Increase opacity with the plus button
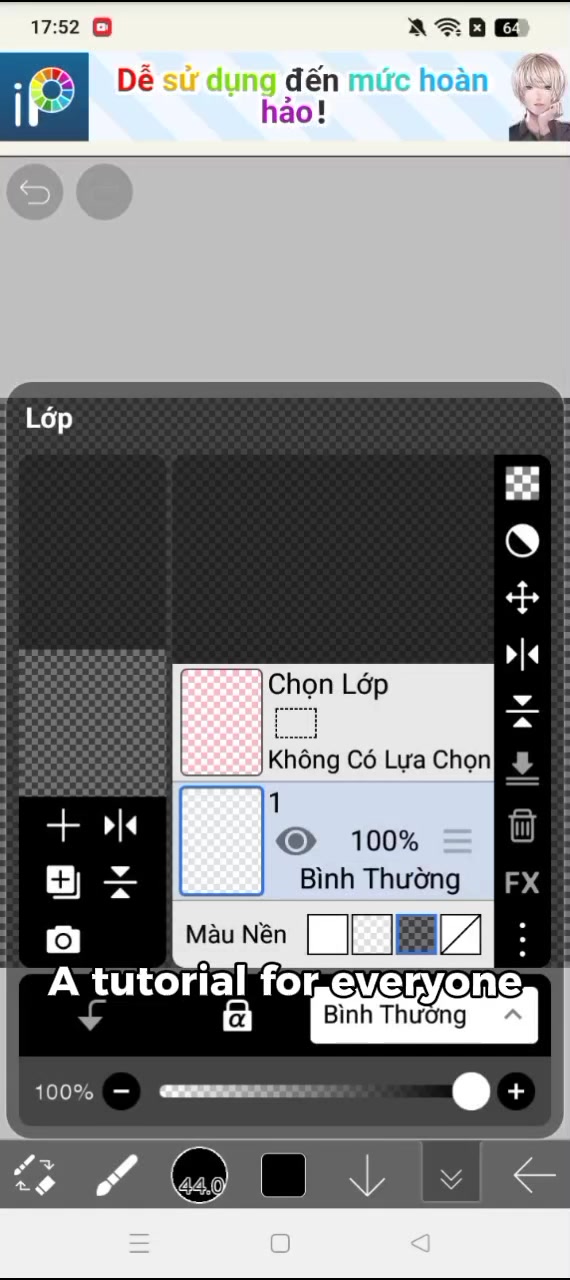 point(516,1092)
